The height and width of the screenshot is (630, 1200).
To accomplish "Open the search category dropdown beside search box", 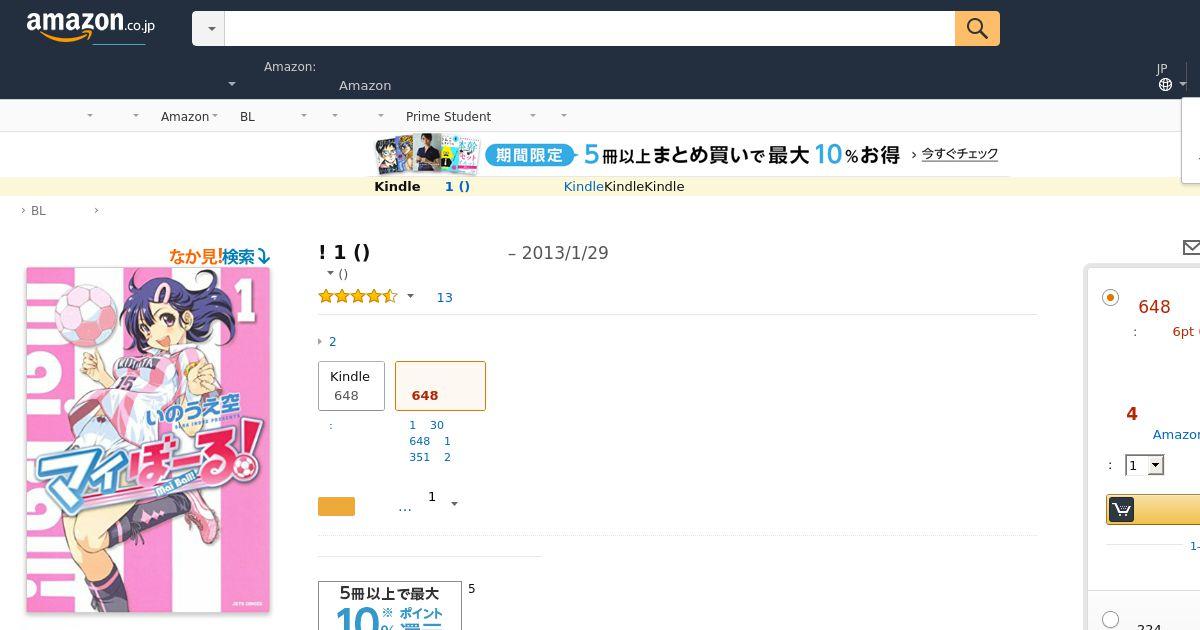I will [209, 29].
